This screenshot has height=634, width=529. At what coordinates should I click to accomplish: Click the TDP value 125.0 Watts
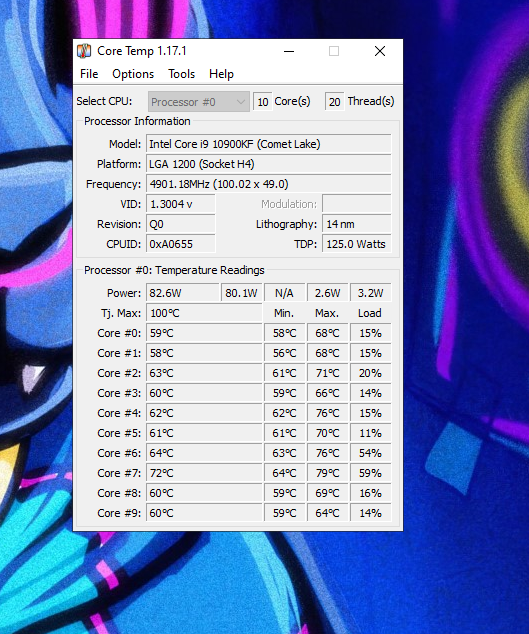357,244
